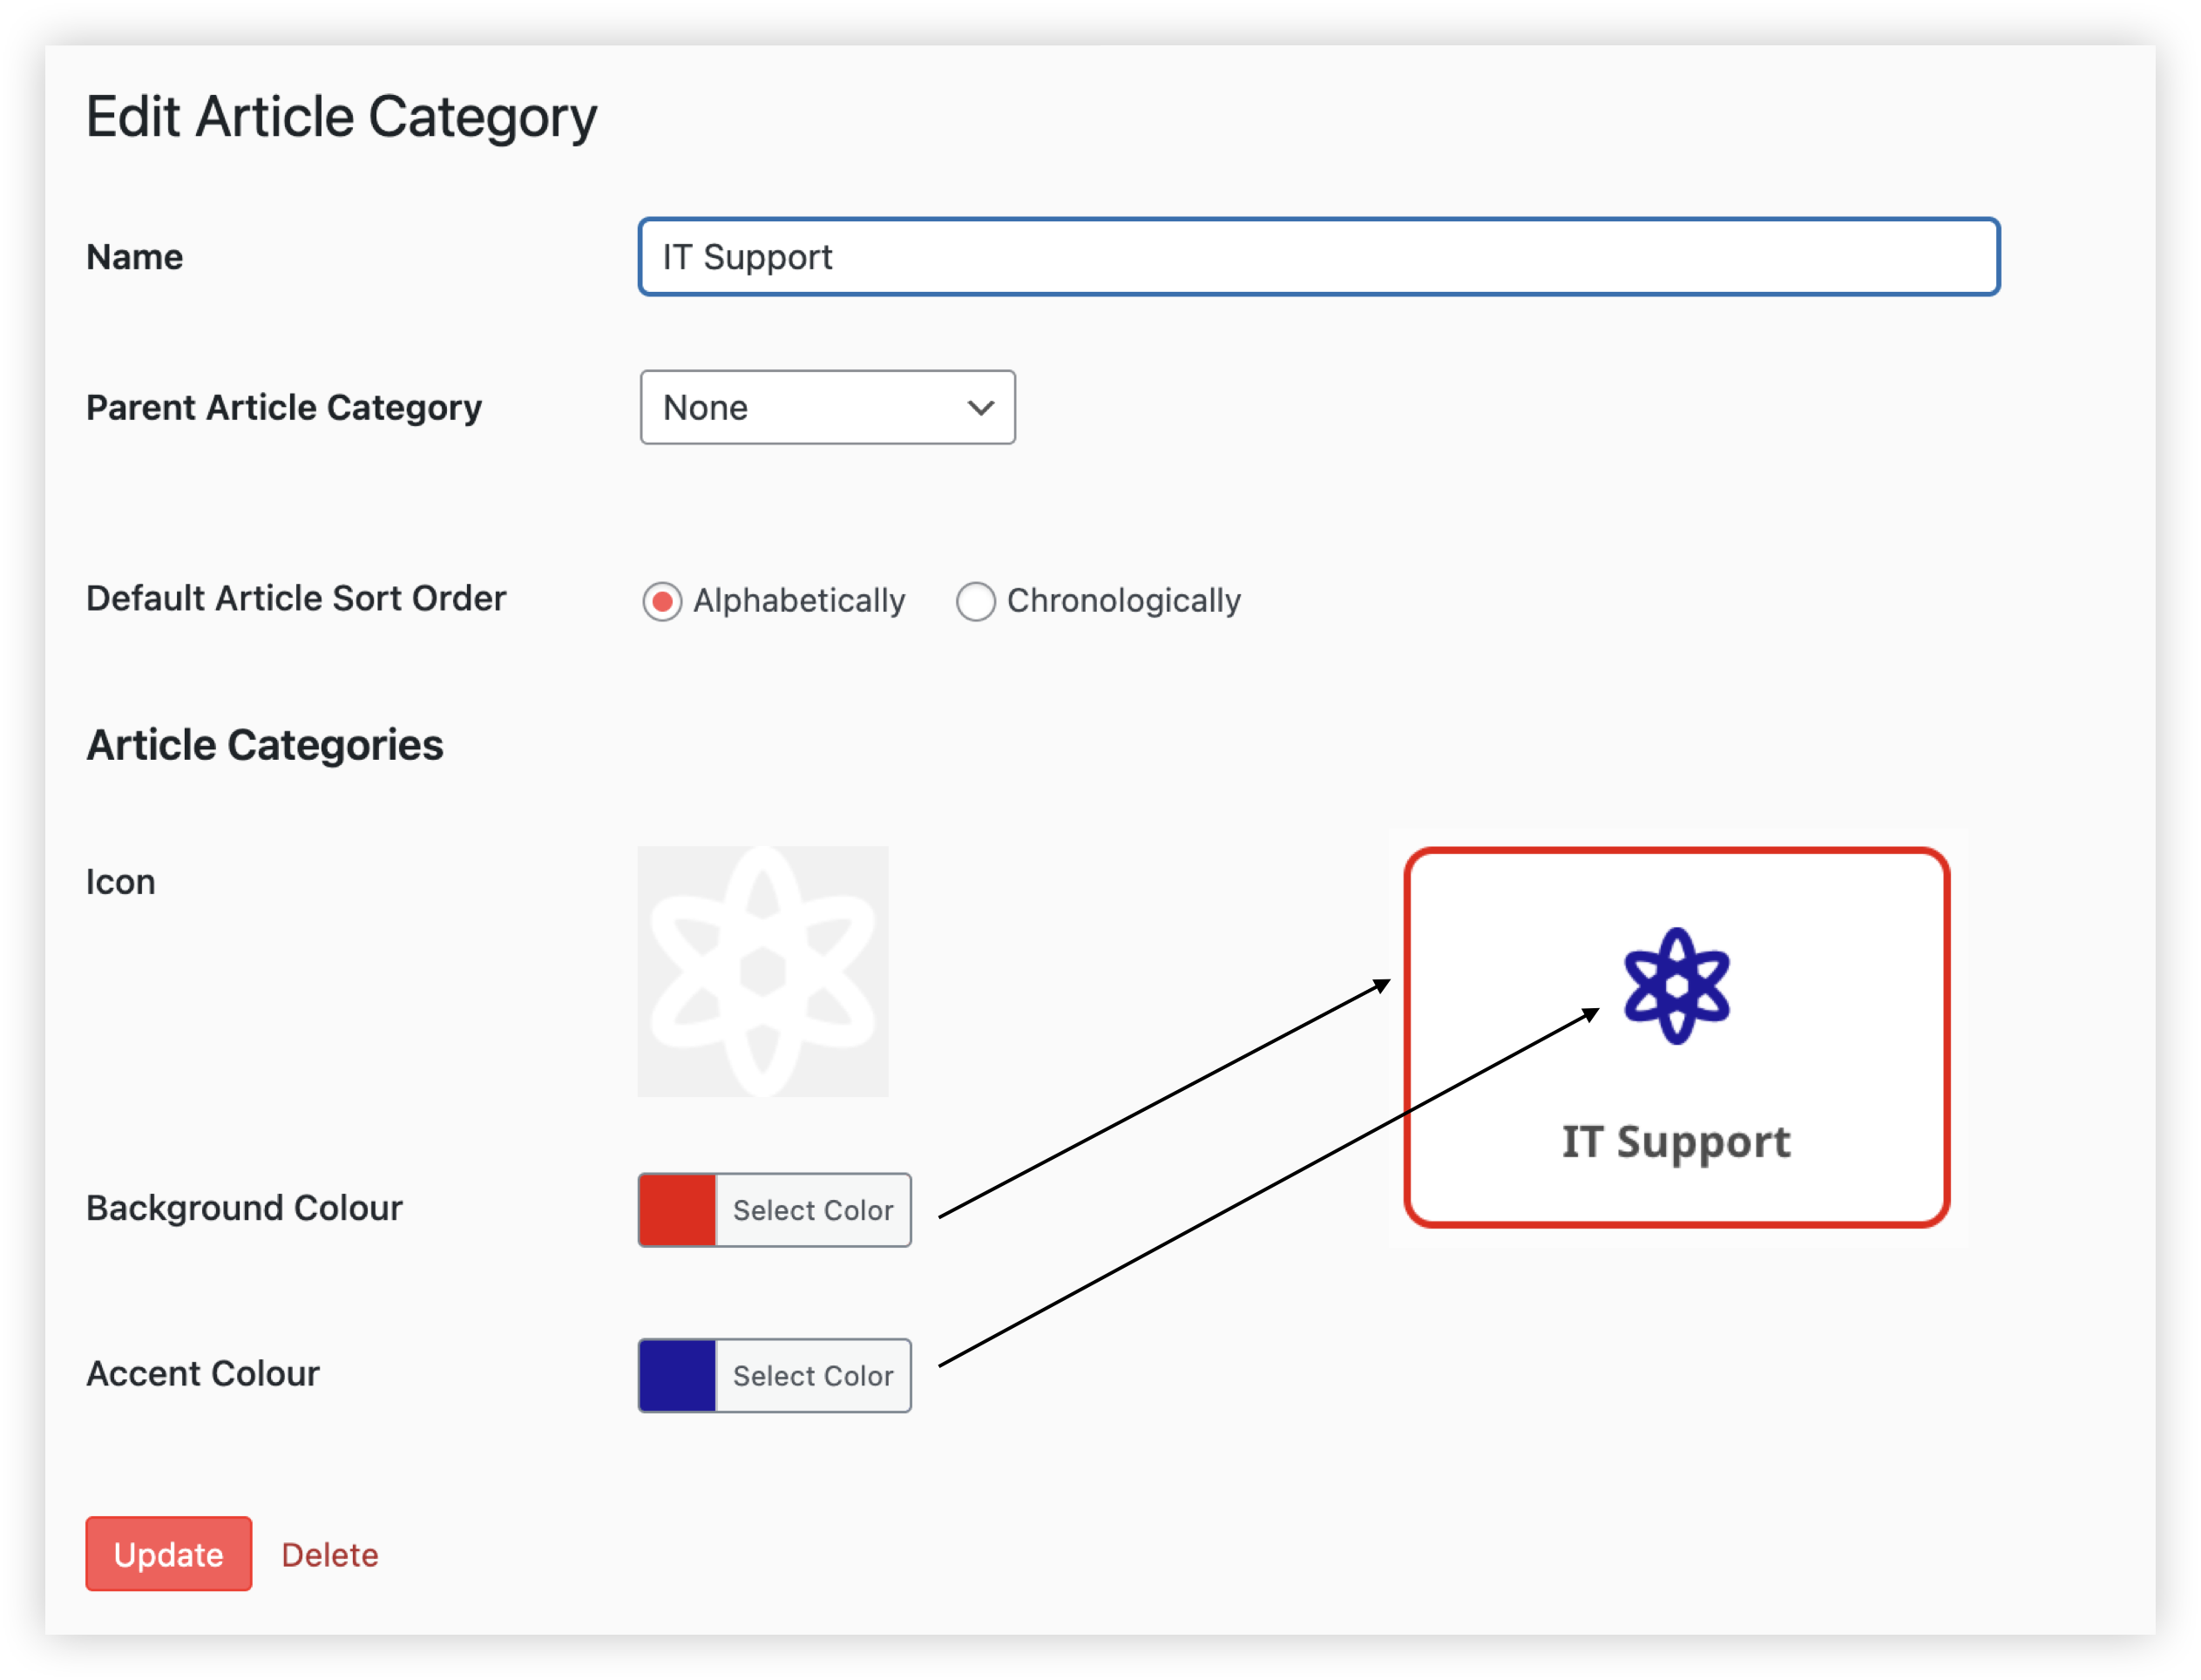Click the Article Categories section heading

(265, 745)
